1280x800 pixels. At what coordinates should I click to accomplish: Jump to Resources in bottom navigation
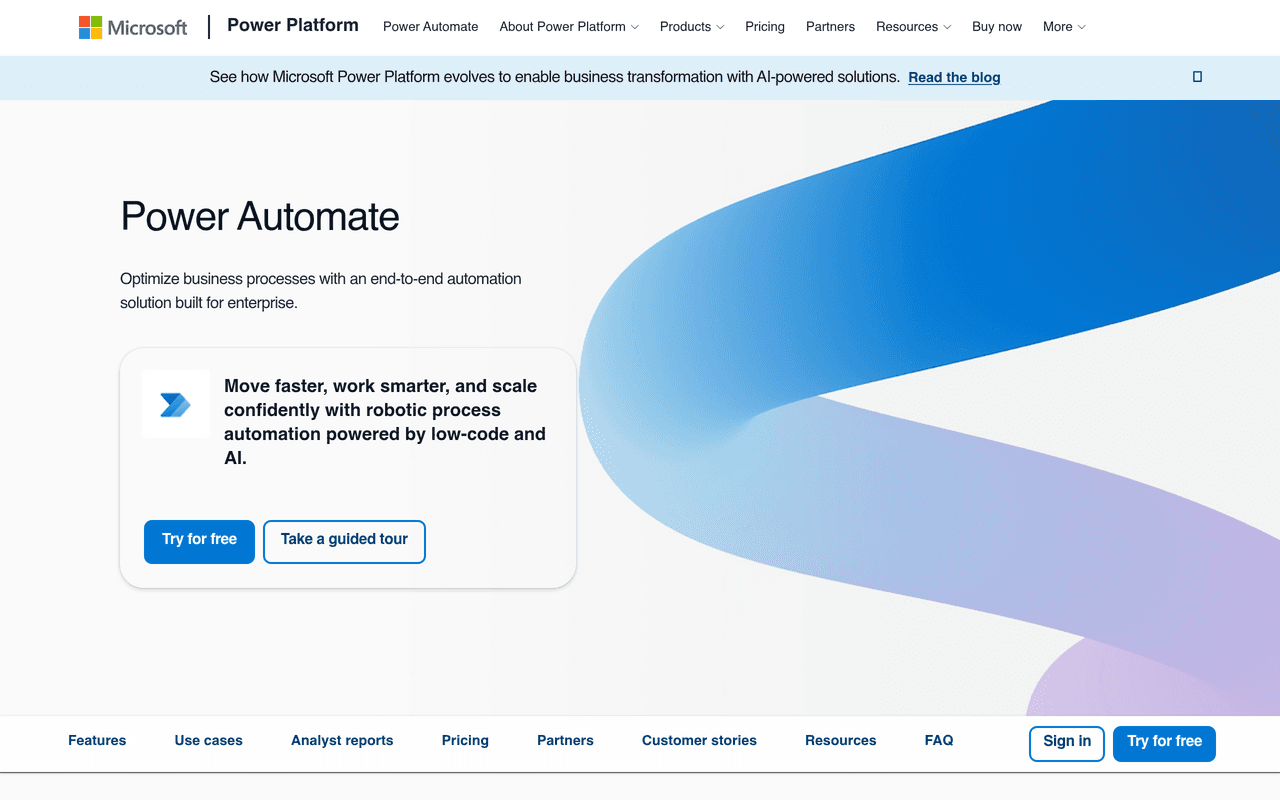841,741
